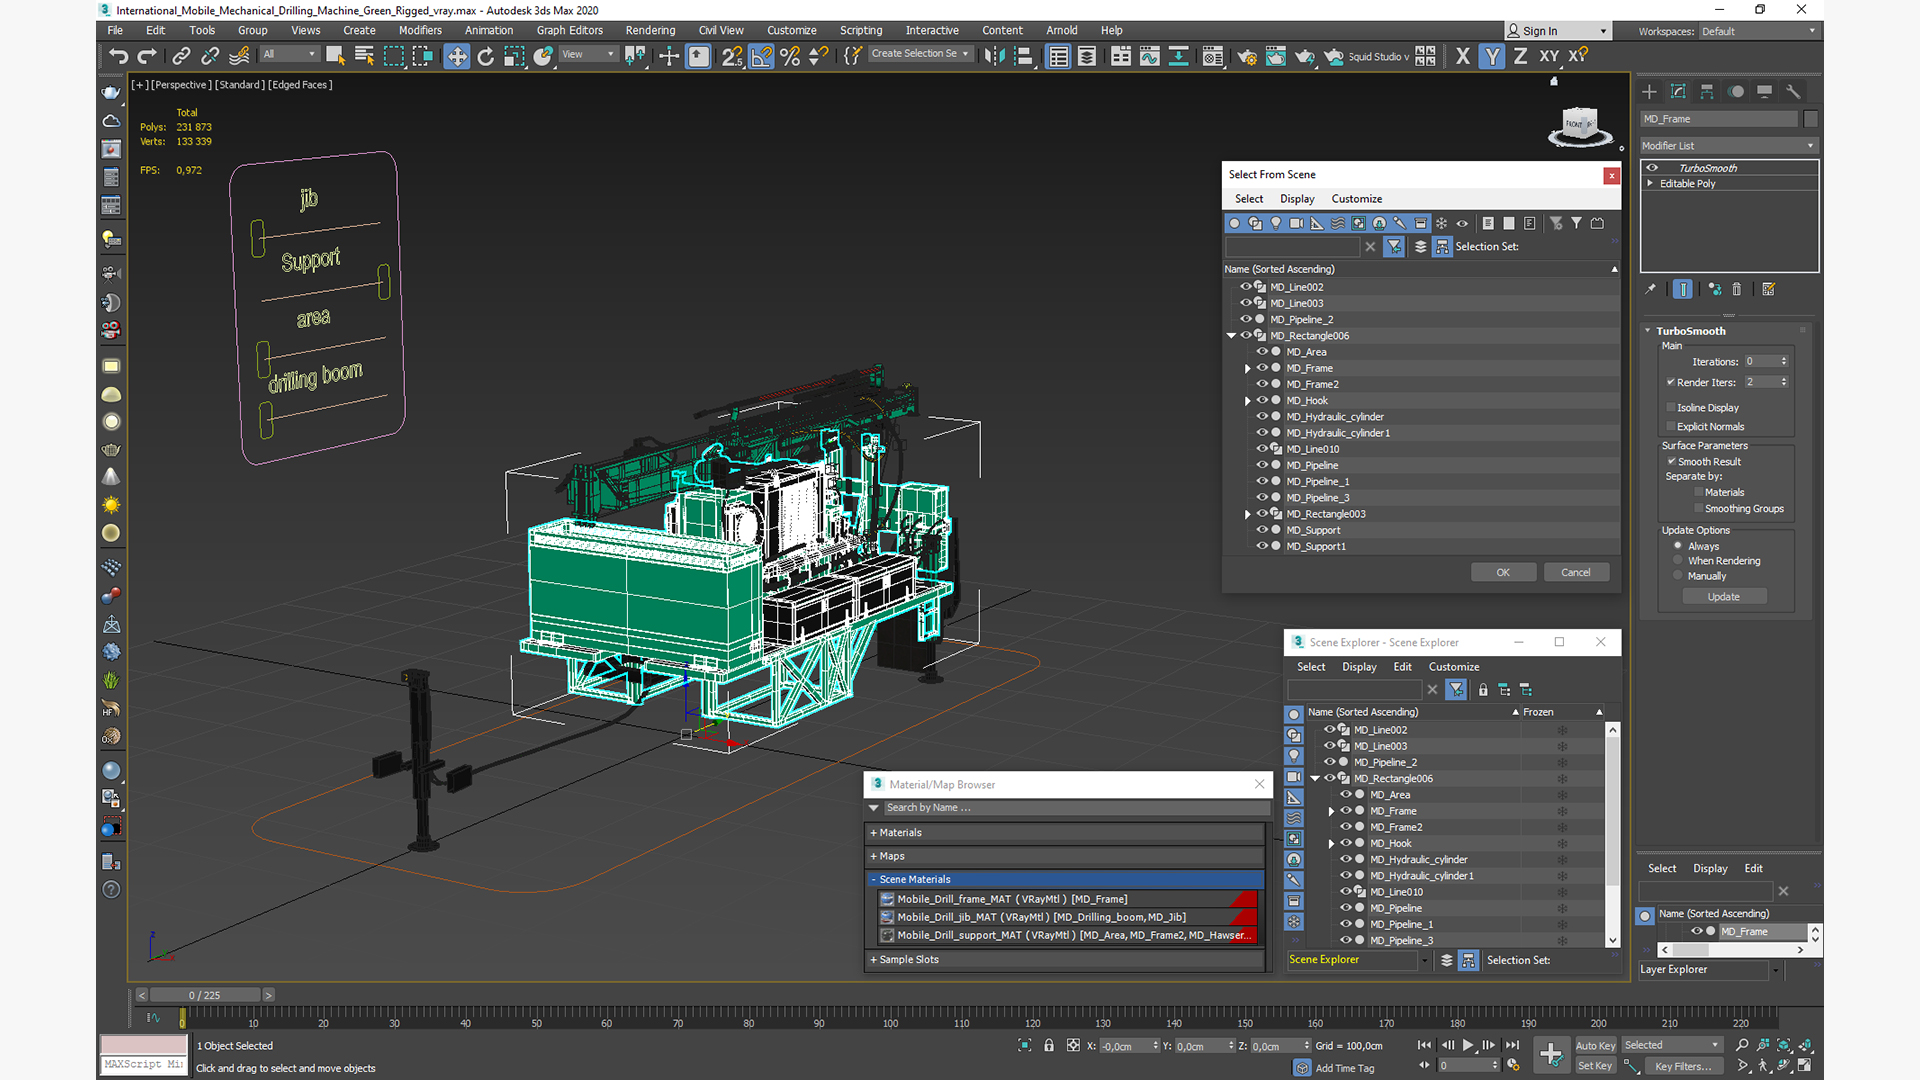Select the Mobile_Drill_jib_MAT material row
The height and width of the screenshot is (1080, 1920).
tap(1066, 917)
